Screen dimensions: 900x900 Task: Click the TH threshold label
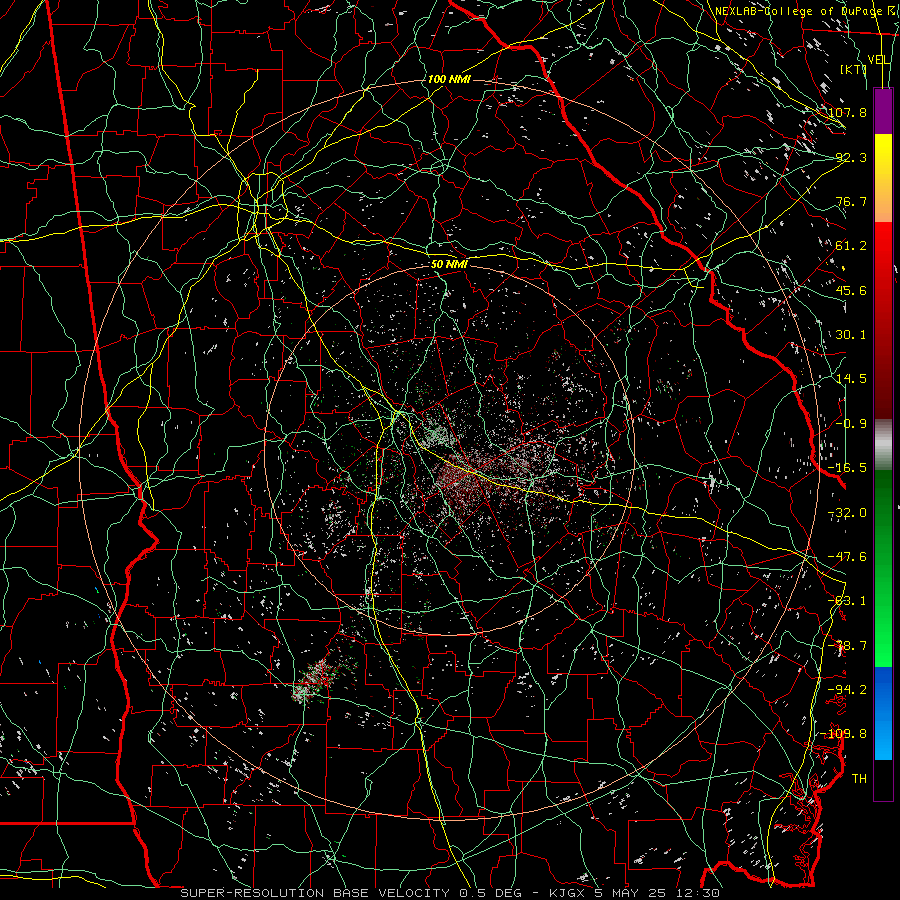[x=859, y=779]
